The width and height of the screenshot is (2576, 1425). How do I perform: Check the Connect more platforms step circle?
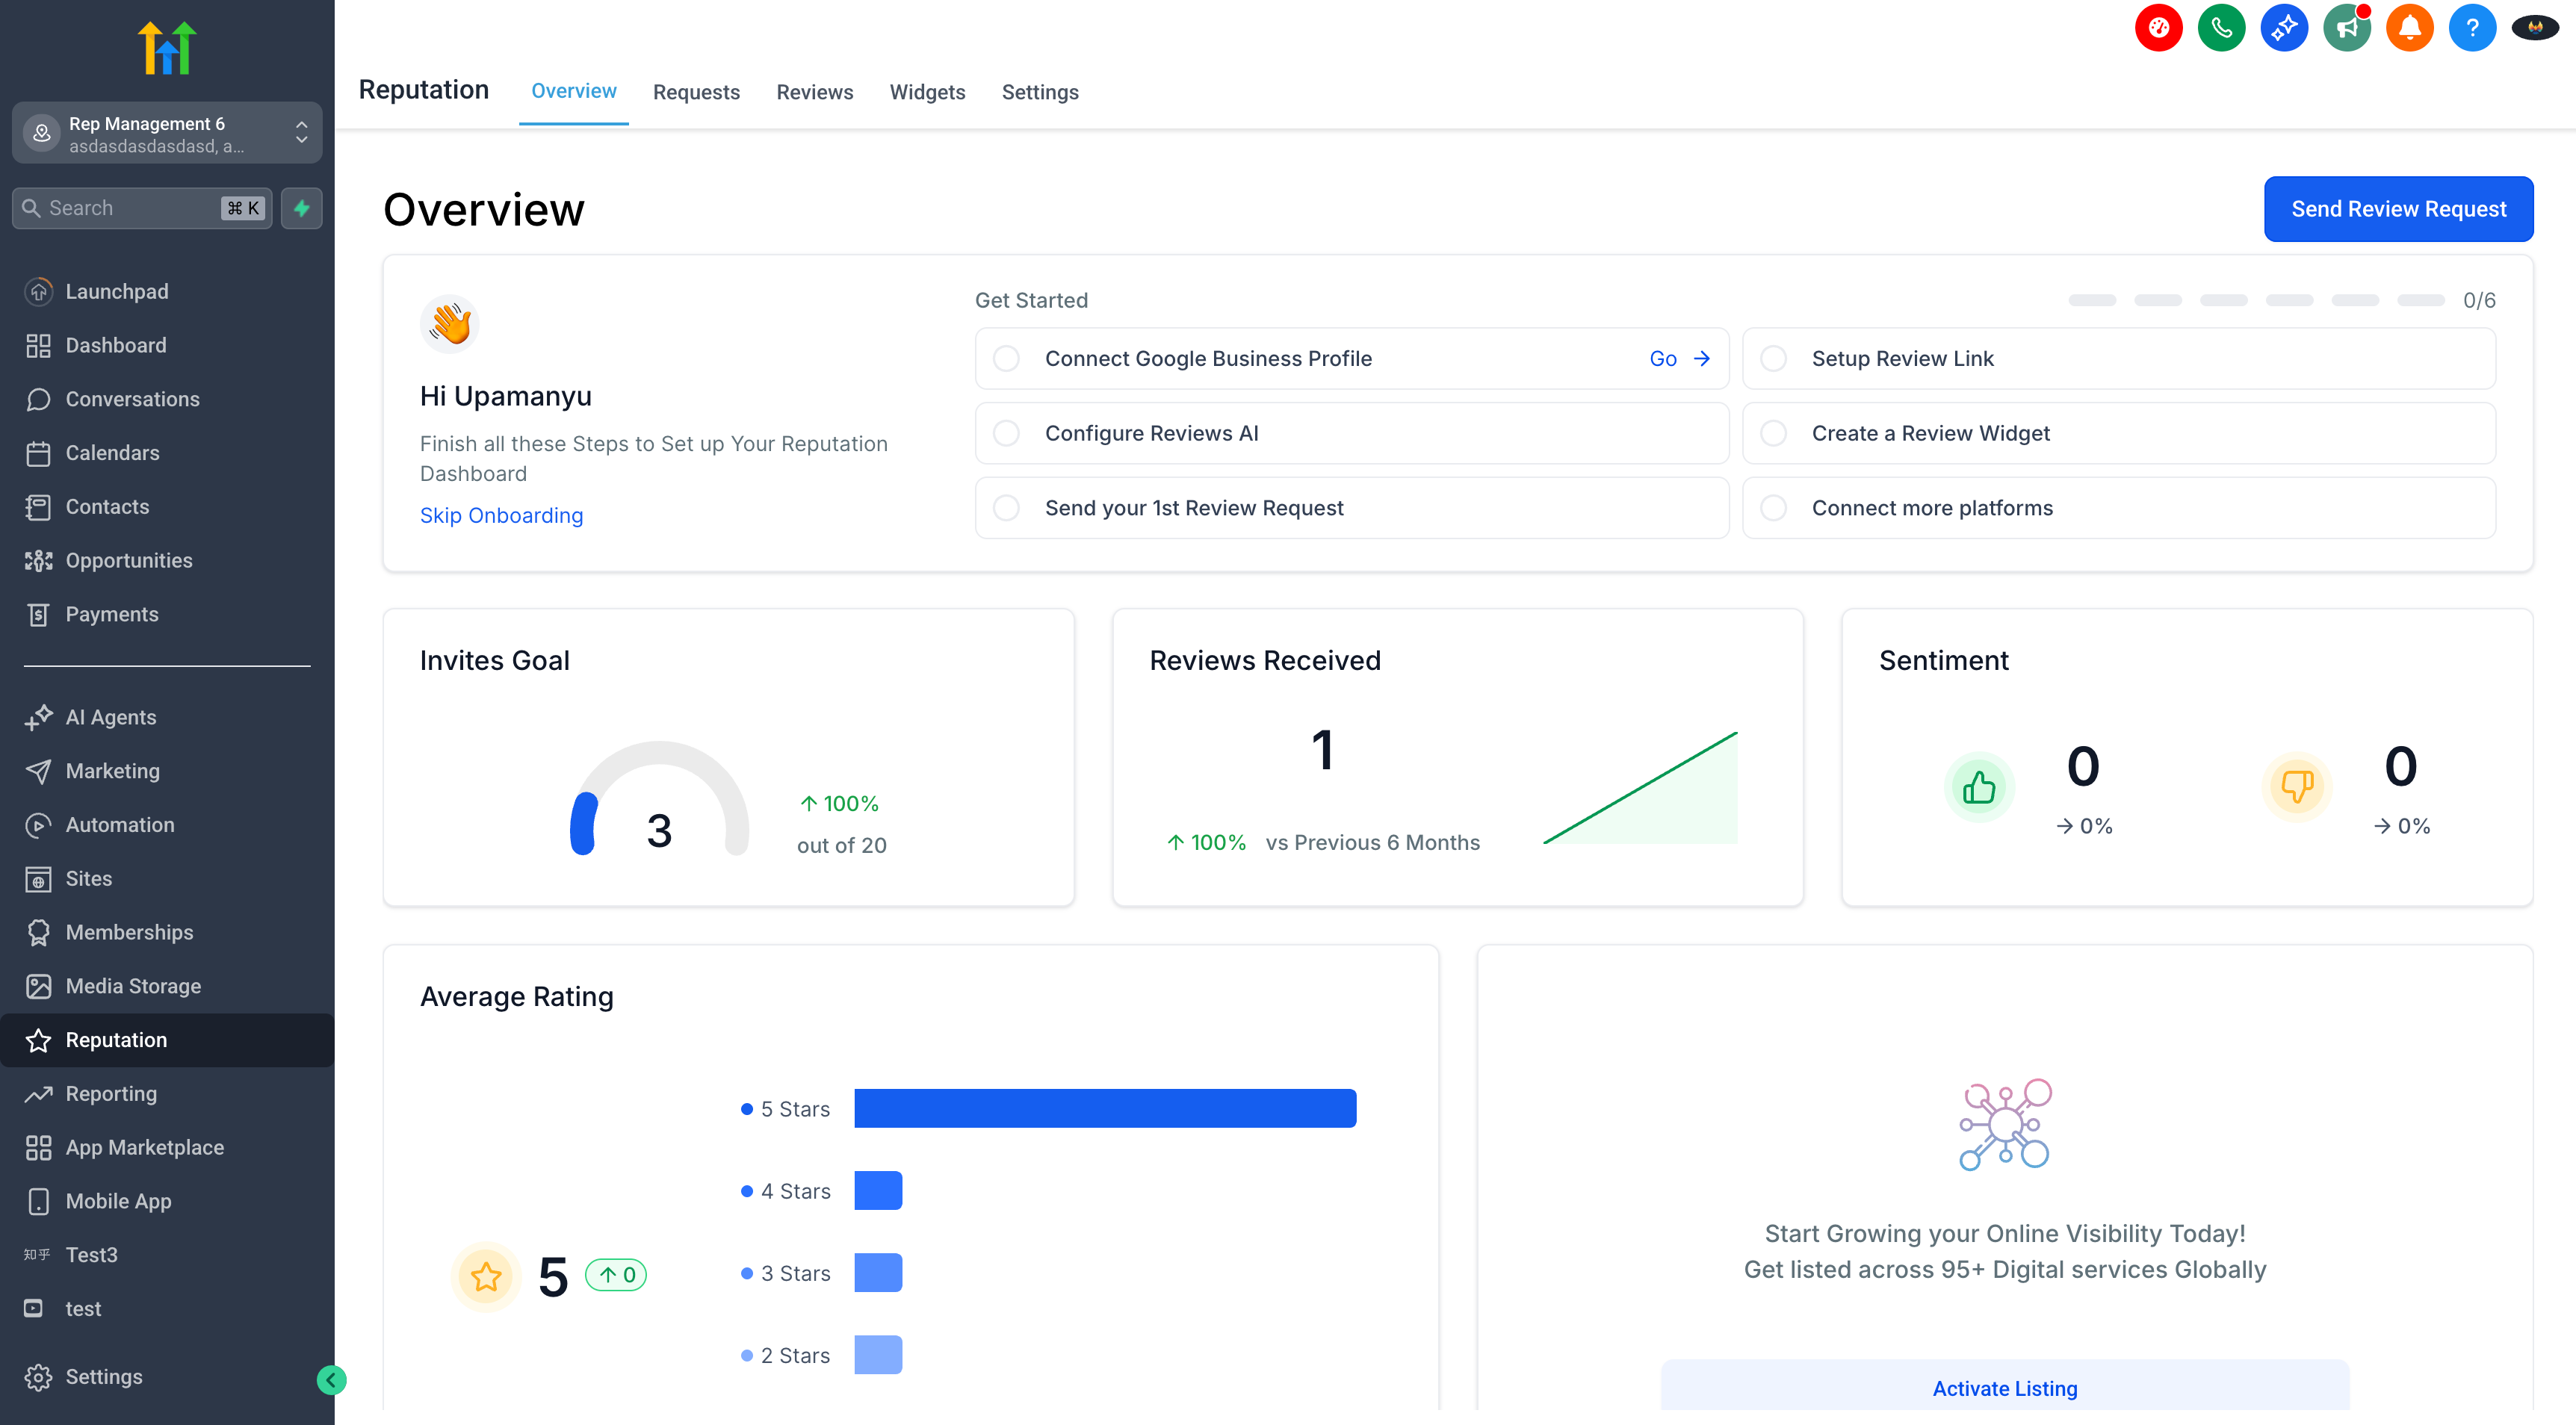coord(1773,508)
